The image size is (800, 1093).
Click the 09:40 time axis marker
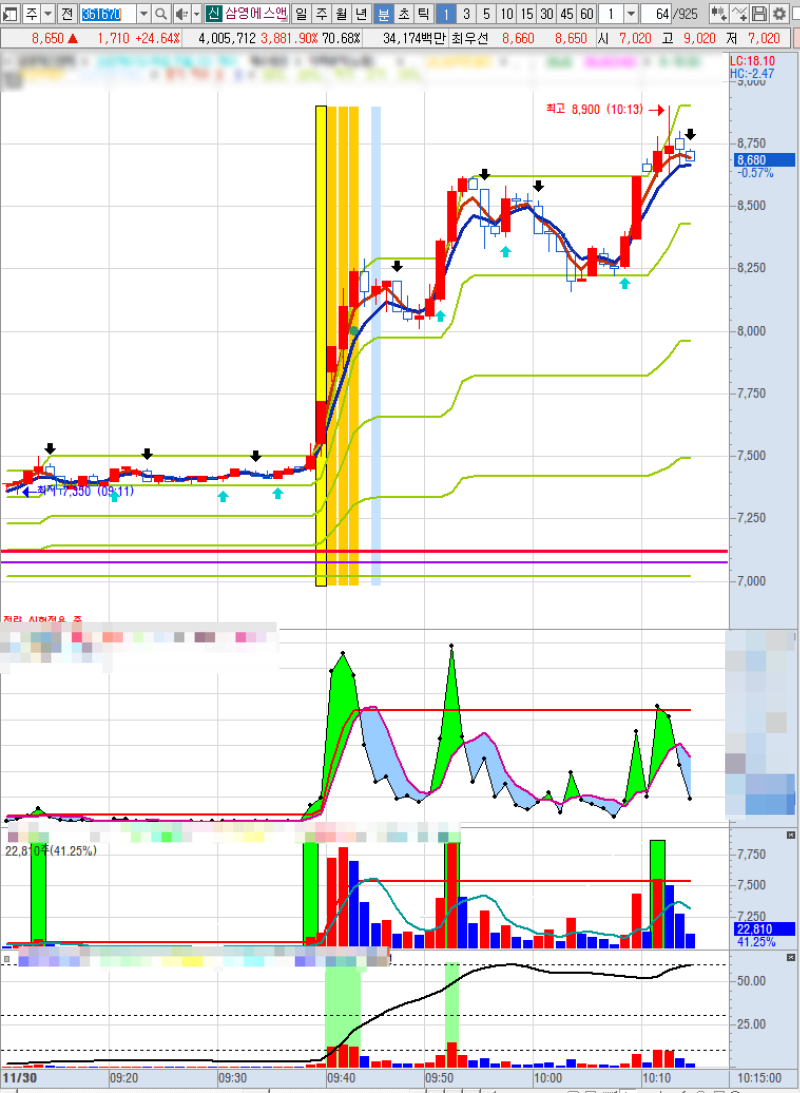click(340, 1078)
